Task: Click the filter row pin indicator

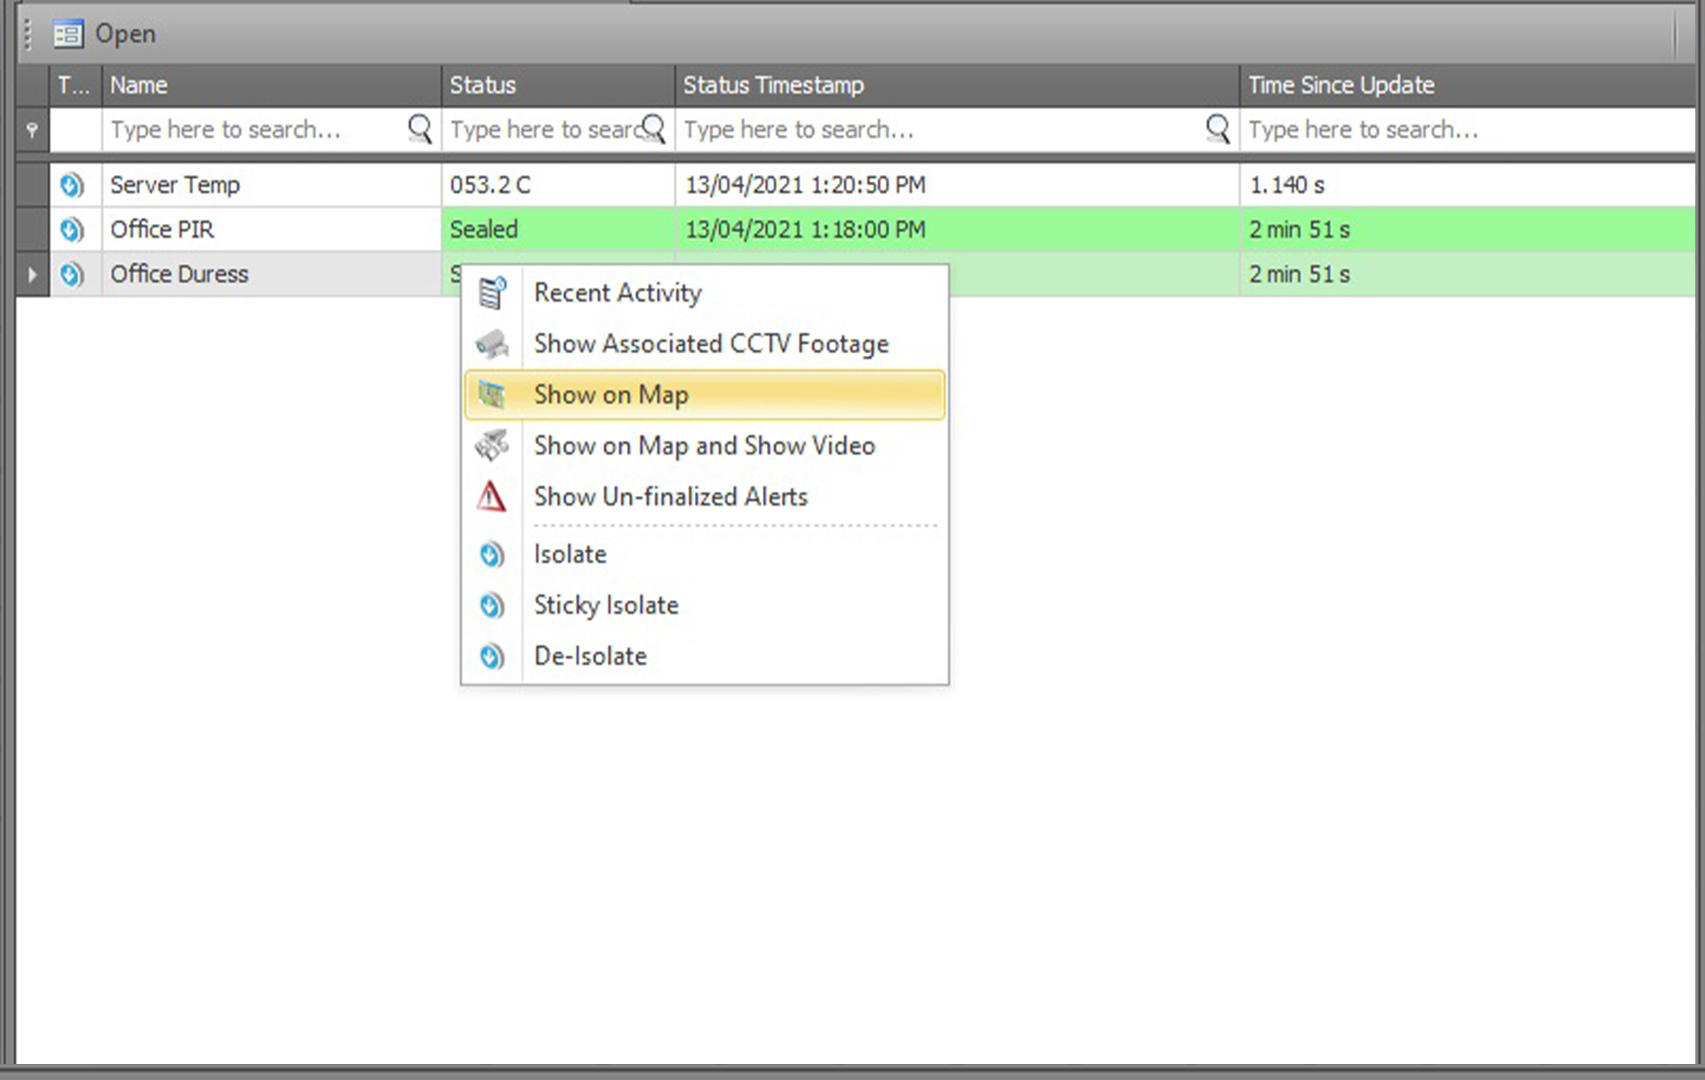Action: tap(32, 130)
